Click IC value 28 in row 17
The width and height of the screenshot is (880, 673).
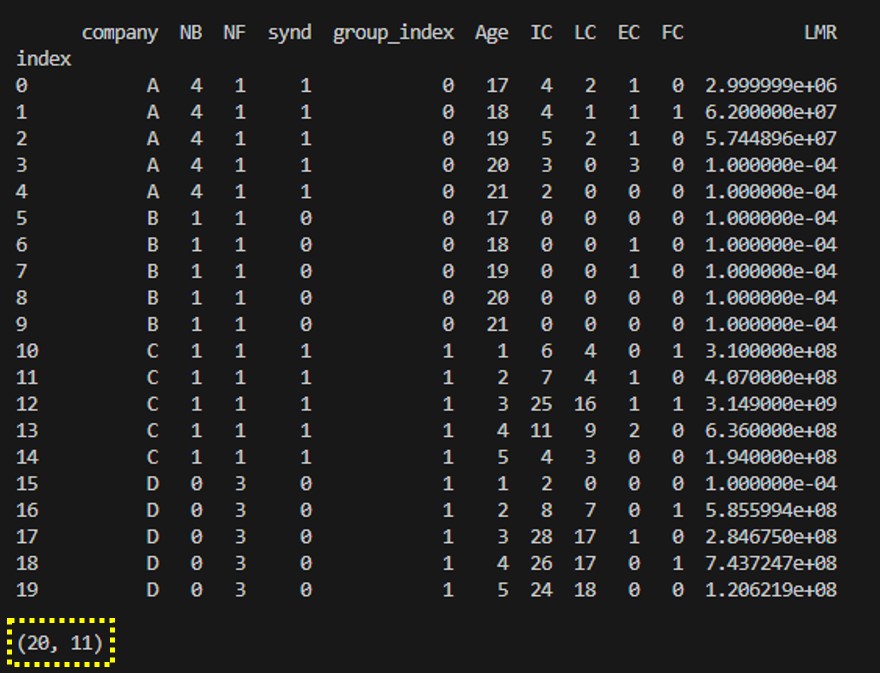tap(542, 537)
